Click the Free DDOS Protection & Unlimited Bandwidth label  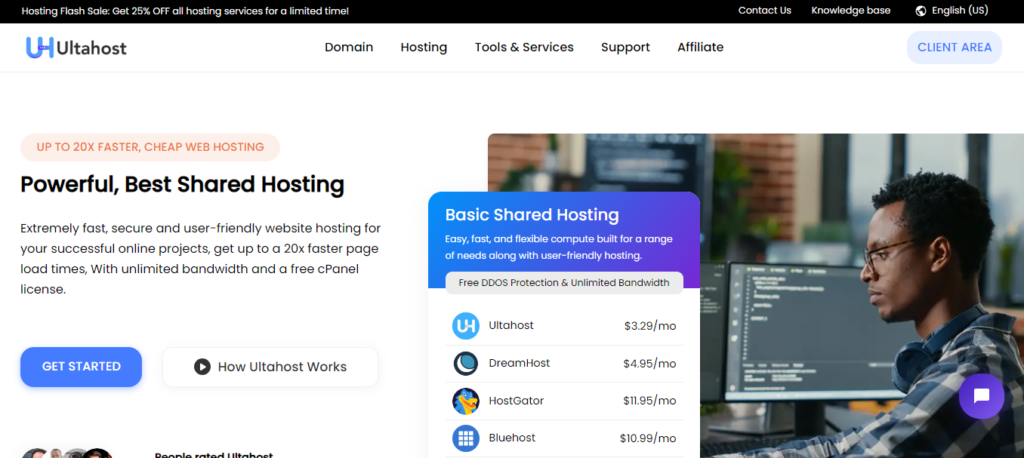(564, 283)
